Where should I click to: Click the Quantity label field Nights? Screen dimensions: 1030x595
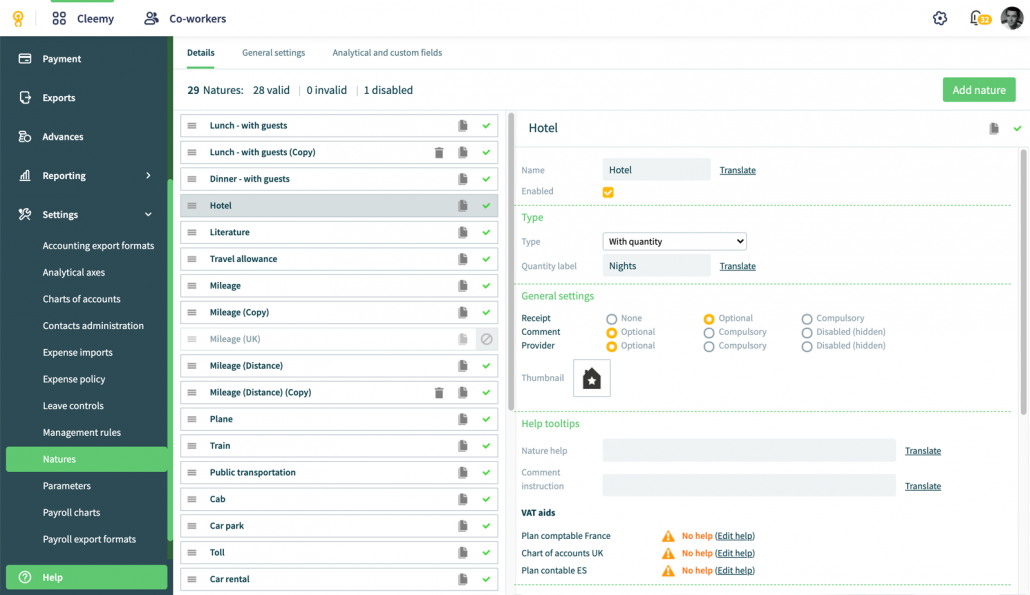[656, 266]
